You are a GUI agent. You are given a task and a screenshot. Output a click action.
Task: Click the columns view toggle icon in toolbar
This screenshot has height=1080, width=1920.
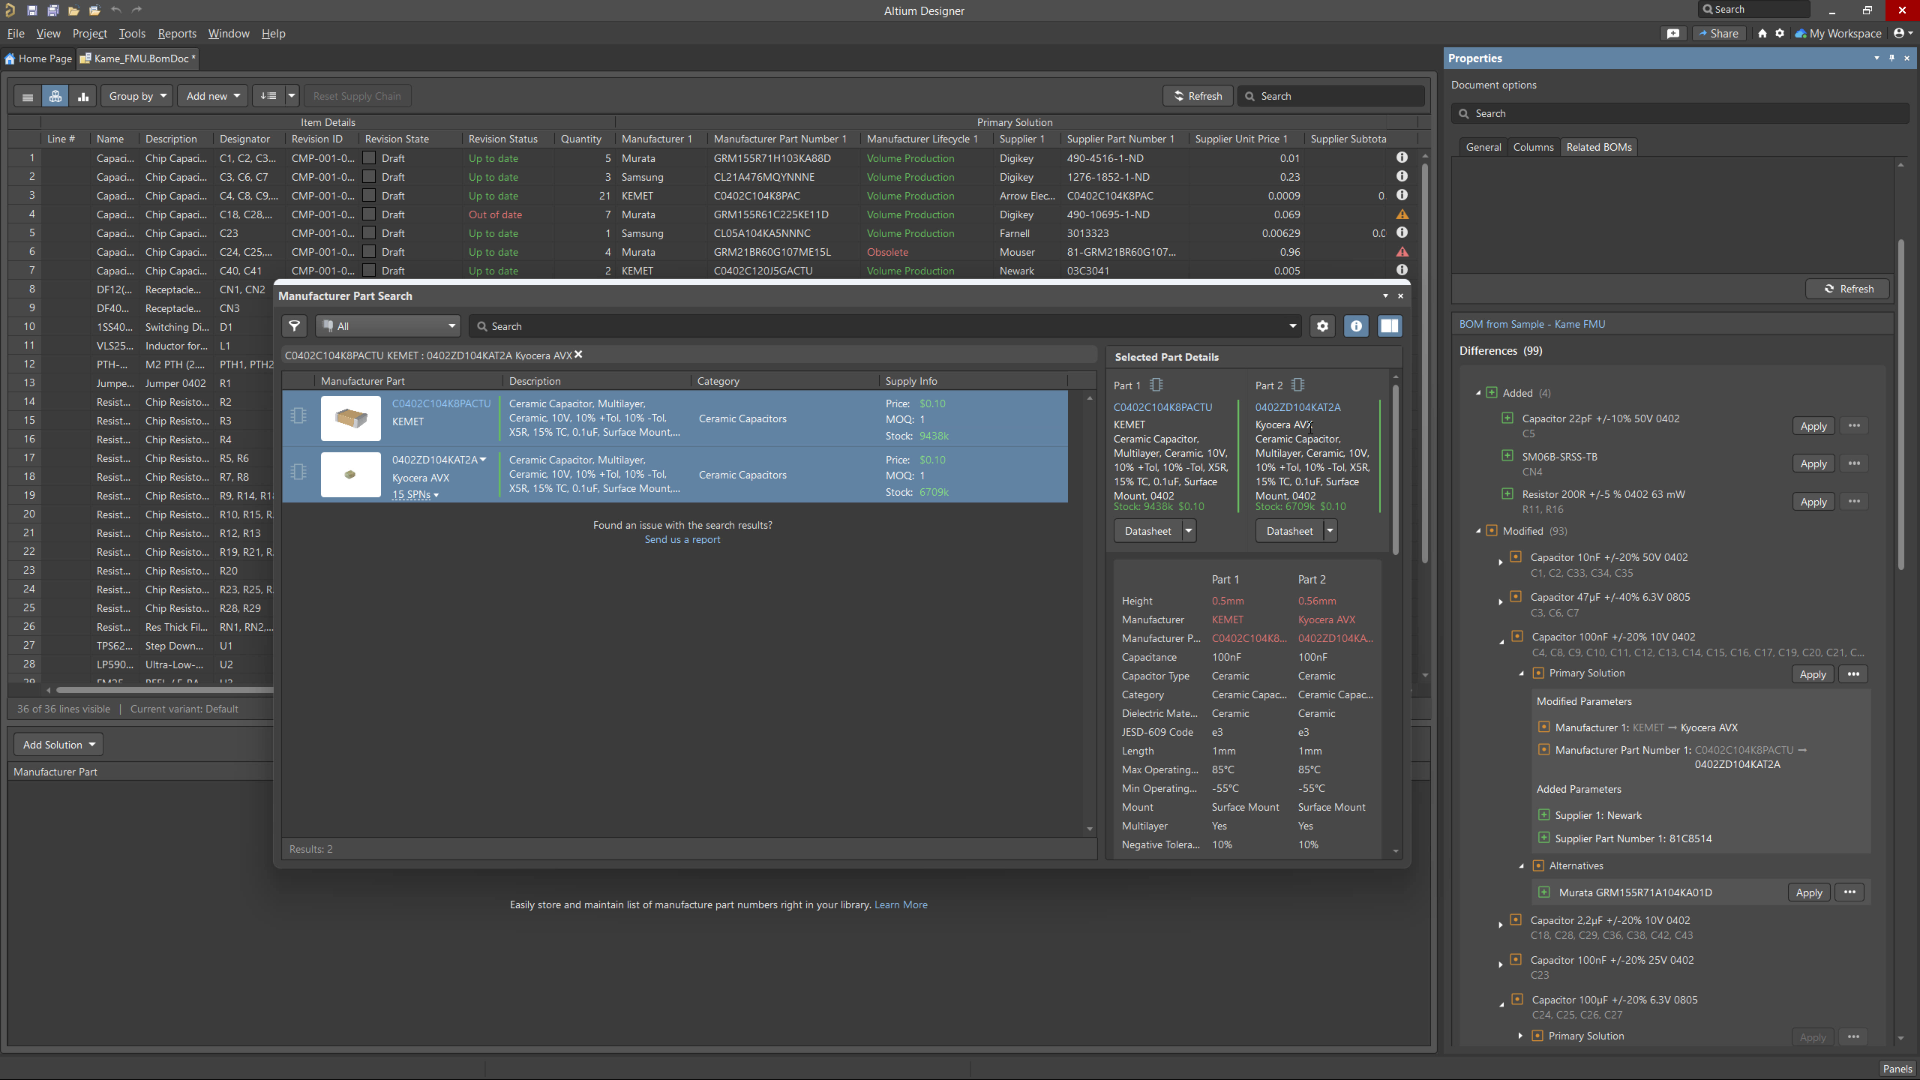[x=83, y=95]
